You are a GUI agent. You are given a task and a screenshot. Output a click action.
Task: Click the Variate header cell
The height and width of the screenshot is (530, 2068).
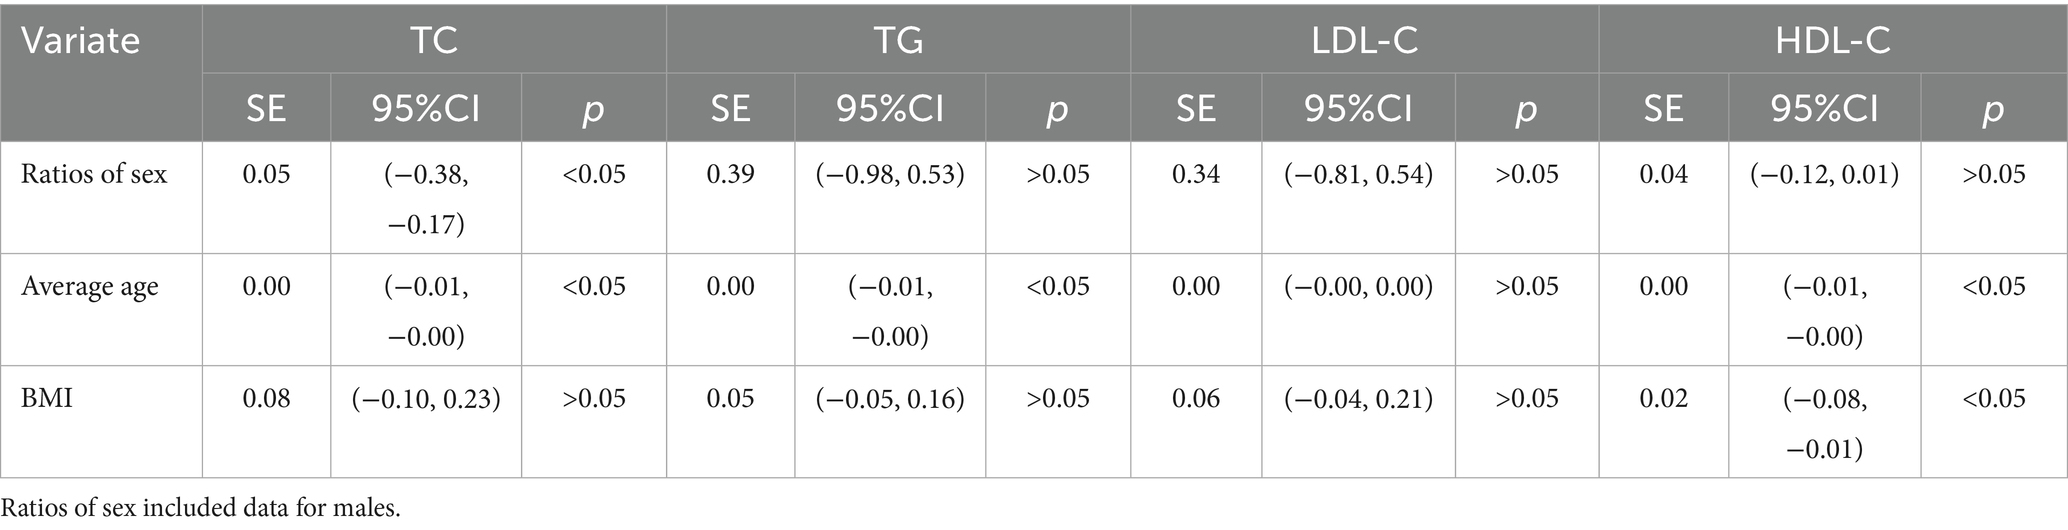pos(82,42)
